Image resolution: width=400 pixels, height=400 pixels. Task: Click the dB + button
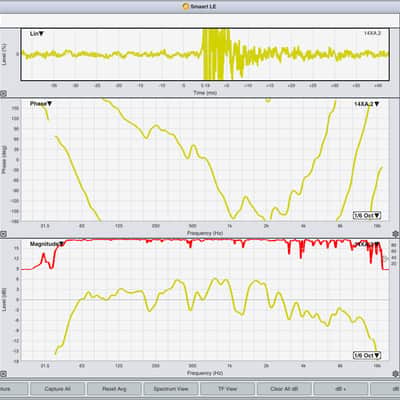tap(341, 389)
